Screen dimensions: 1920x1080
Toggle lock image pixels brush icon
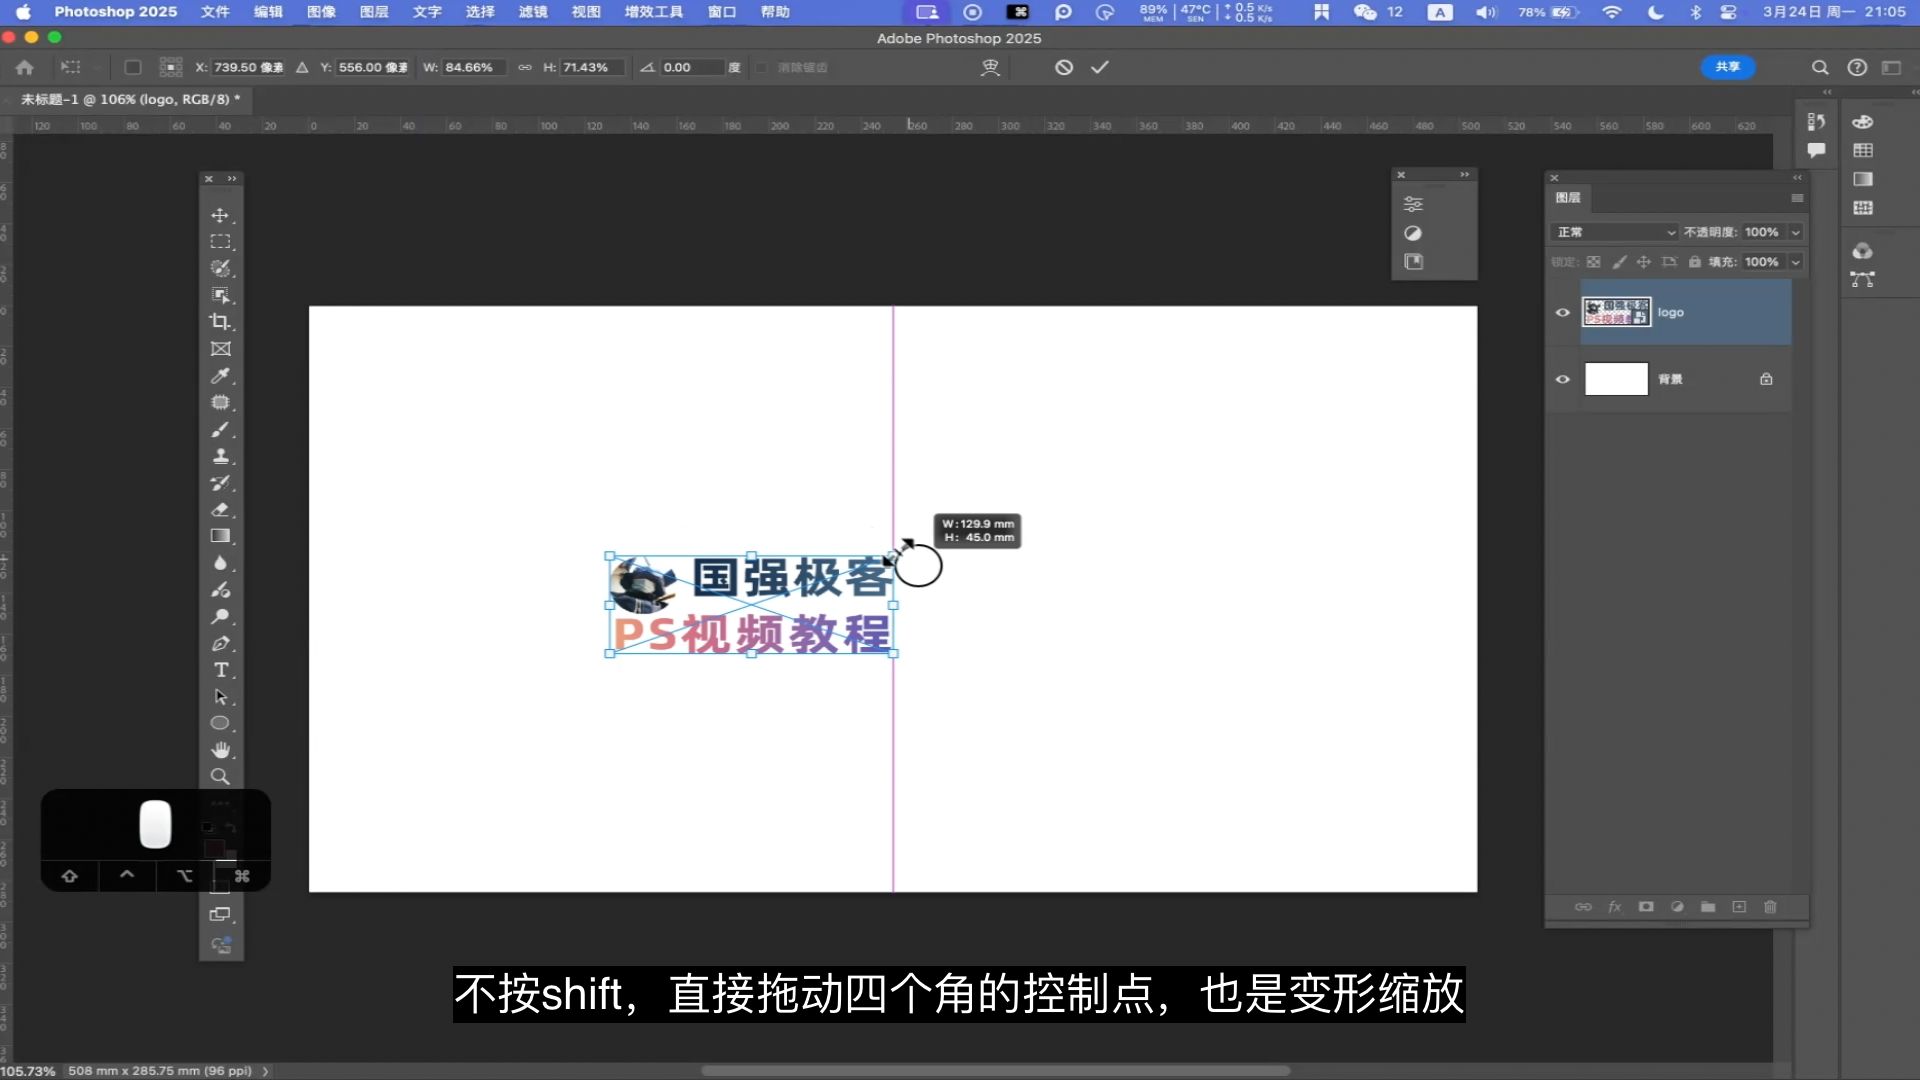1619,262
